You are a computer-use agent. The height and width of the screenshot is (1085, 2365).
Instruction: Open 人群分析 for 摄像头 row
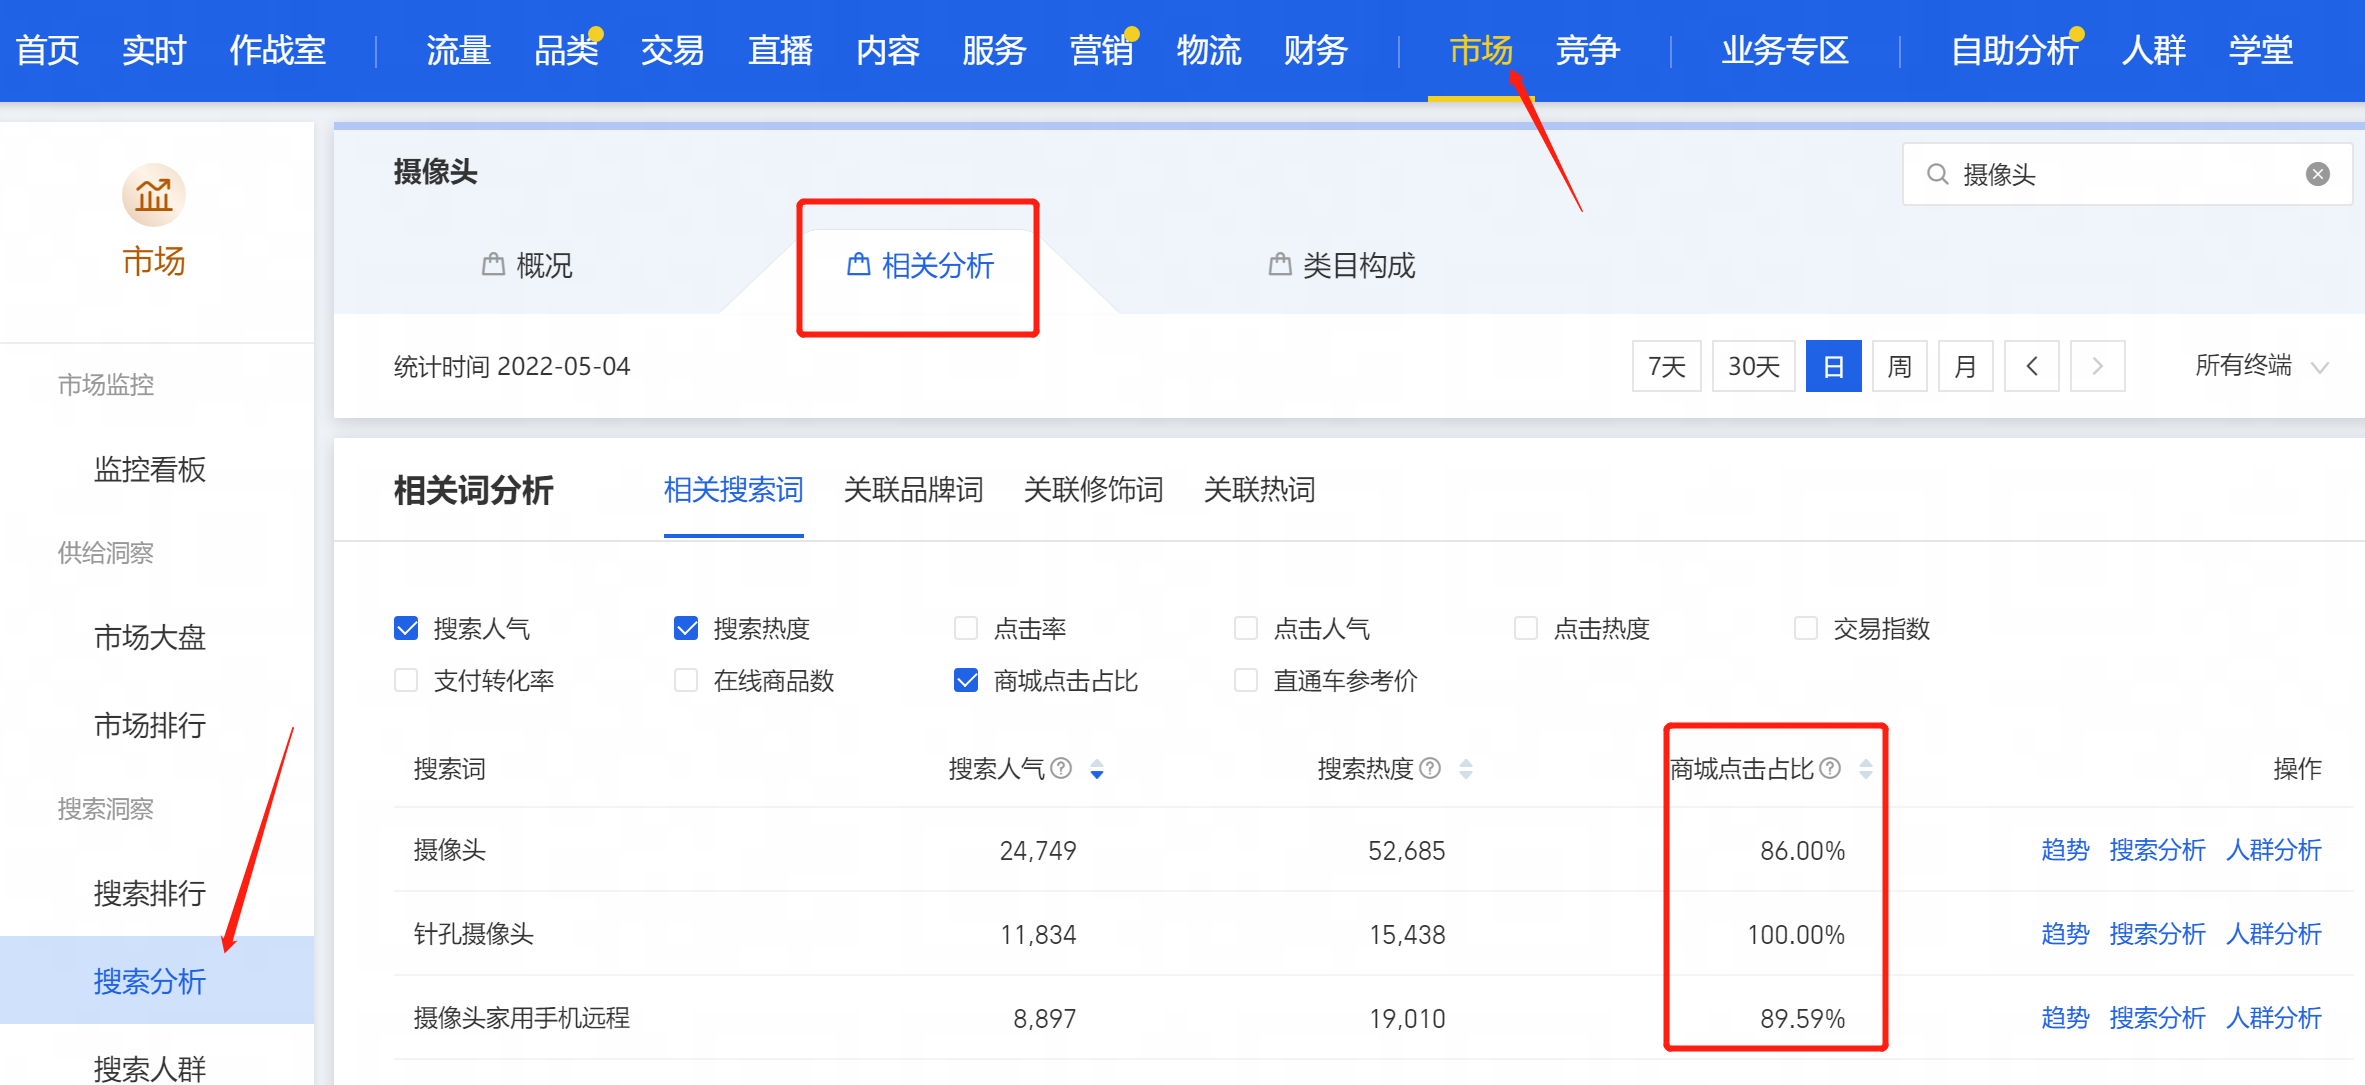point(2274,850)
